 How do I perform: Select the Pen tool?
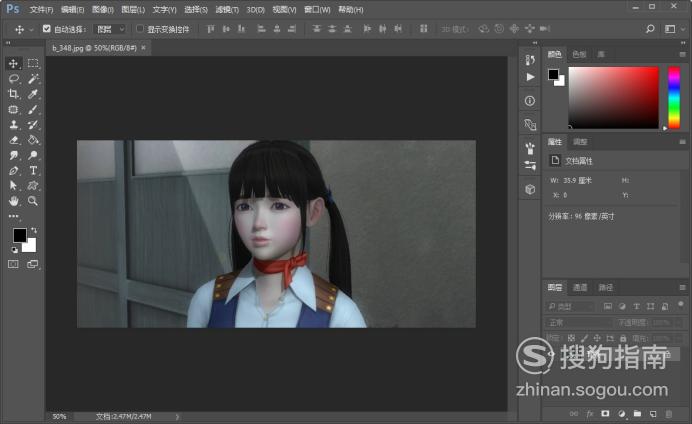[13, 170]
